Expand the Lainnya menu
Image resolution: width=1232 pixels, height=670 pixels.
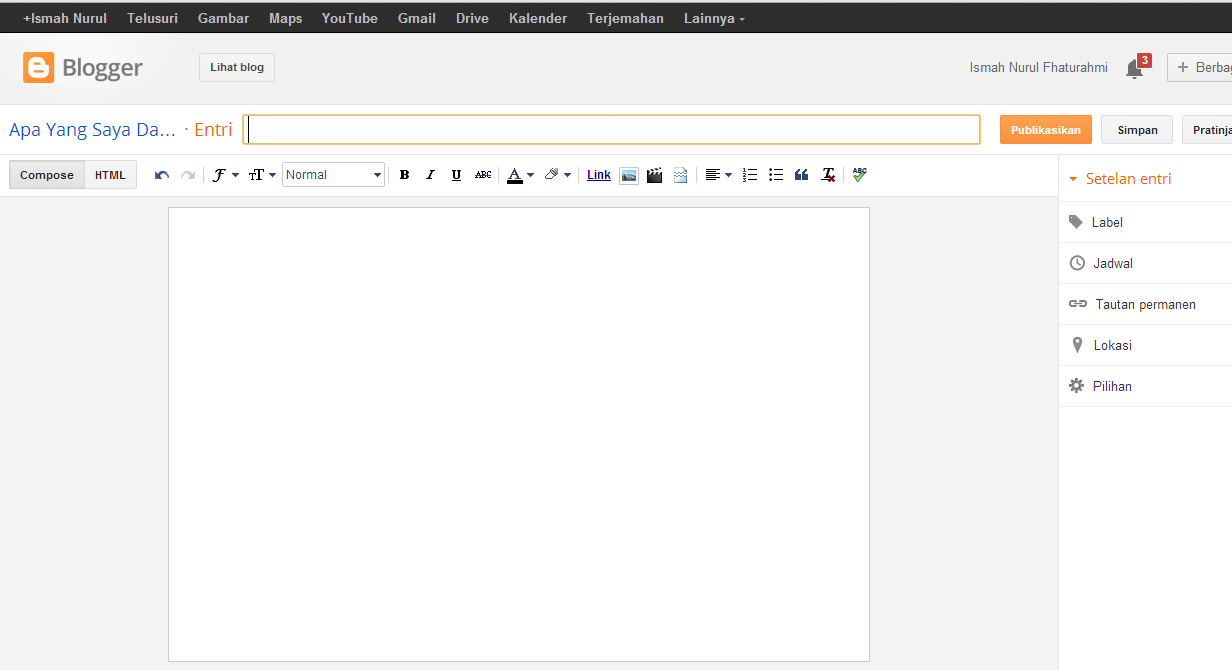coord(714,18)
